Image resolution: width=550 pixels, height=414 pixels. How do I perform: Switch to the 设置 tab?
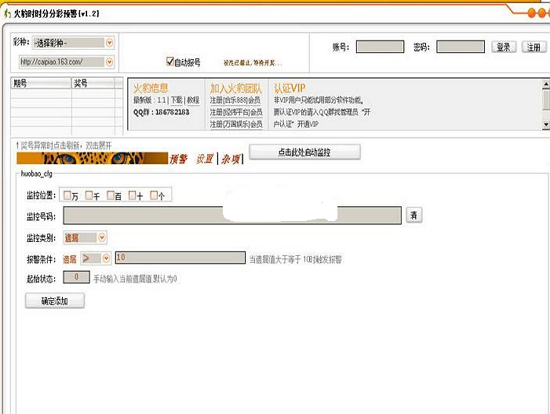204,159
